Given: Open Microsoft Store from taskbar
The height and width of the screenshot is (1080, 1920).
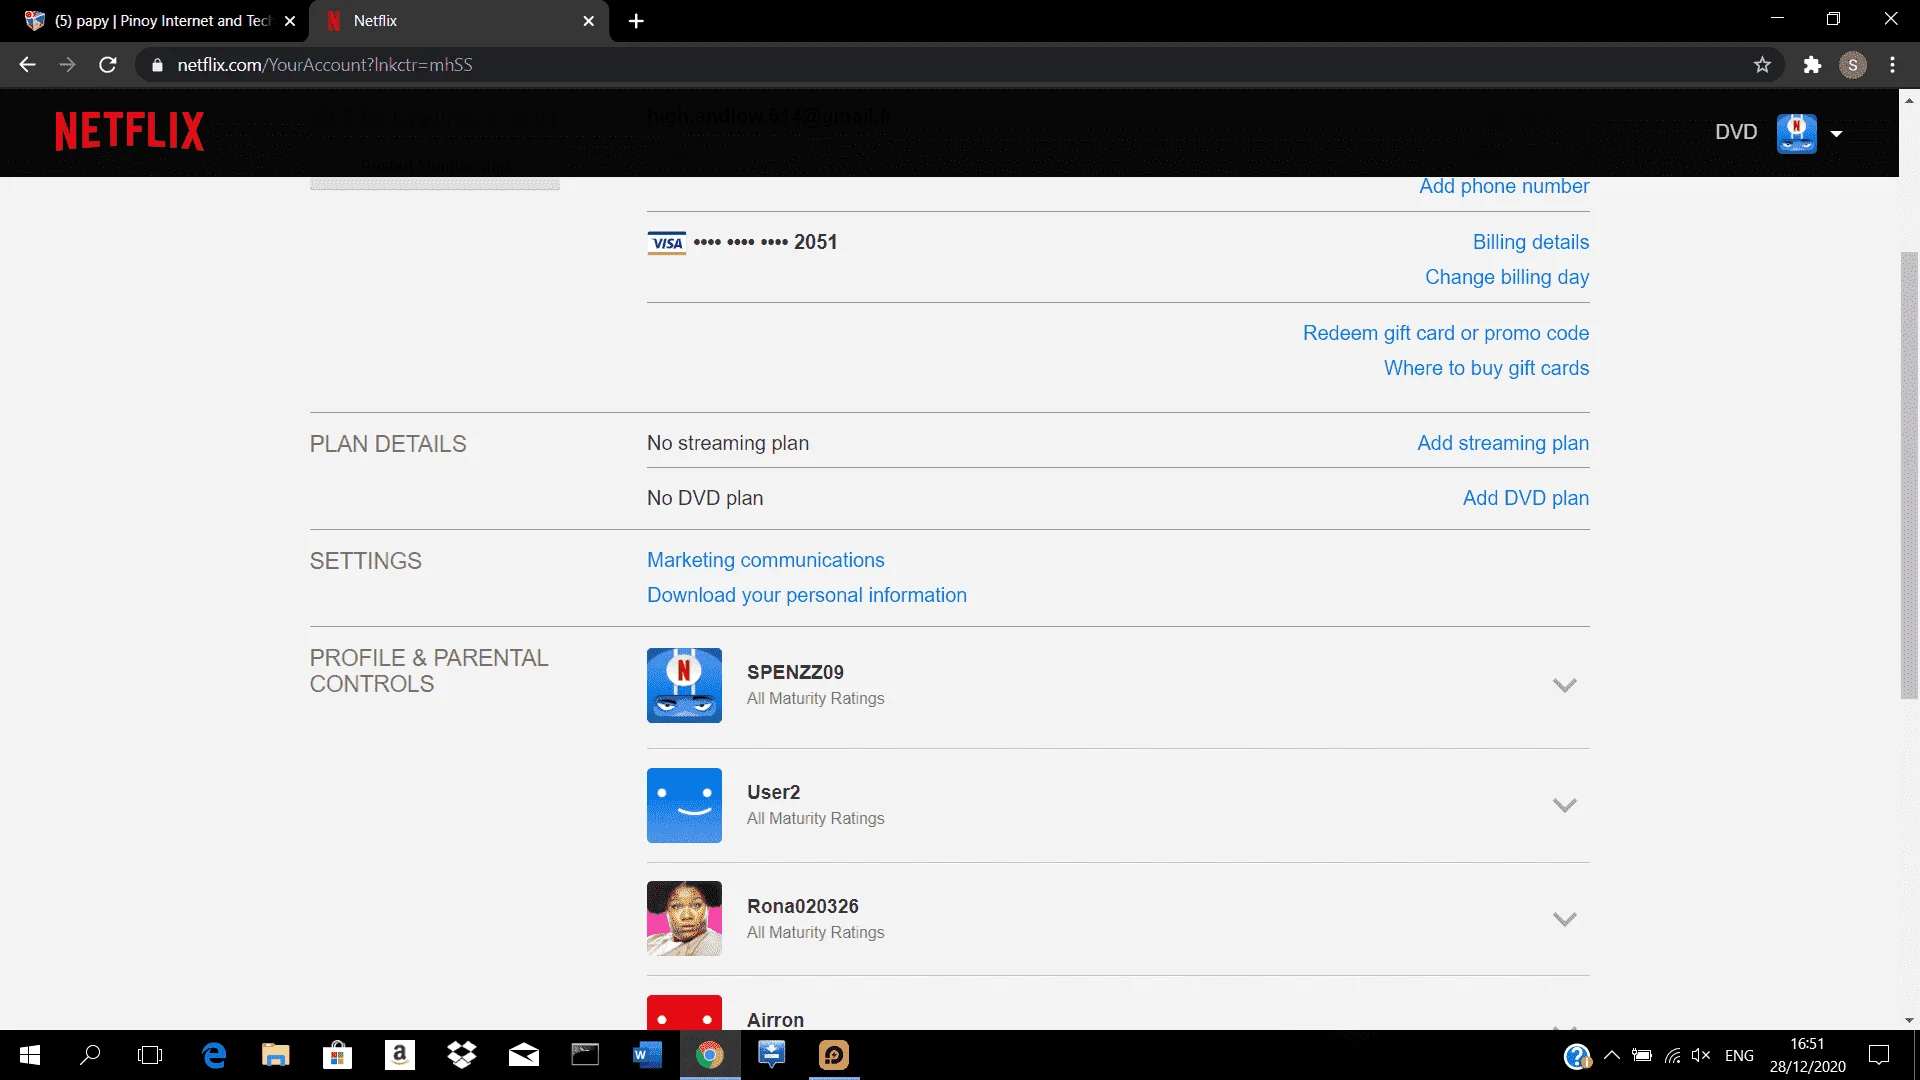Looking at the screenshot, I should coord(337,1055).
